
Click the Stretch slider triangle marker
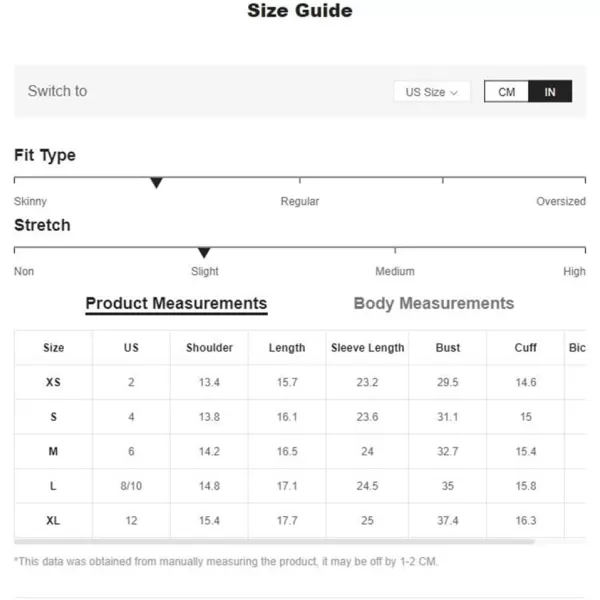(x=204, y=253)
